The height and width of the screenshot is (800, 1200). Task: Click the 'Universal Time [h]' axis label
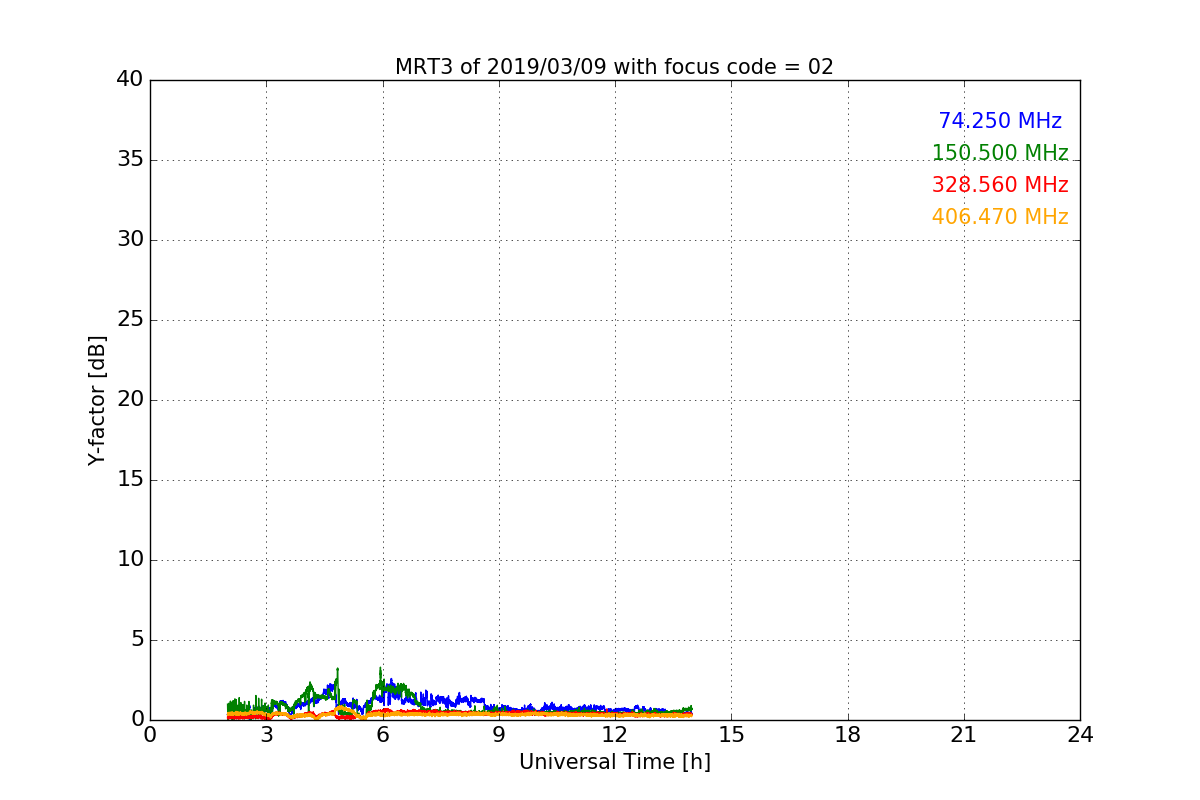click(614, 762)
